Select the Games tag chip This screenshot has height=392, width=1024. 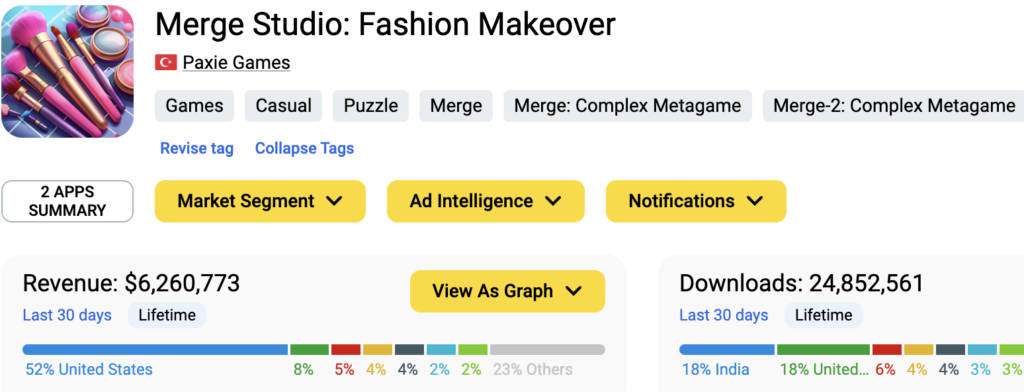click(x=195, y=106)
